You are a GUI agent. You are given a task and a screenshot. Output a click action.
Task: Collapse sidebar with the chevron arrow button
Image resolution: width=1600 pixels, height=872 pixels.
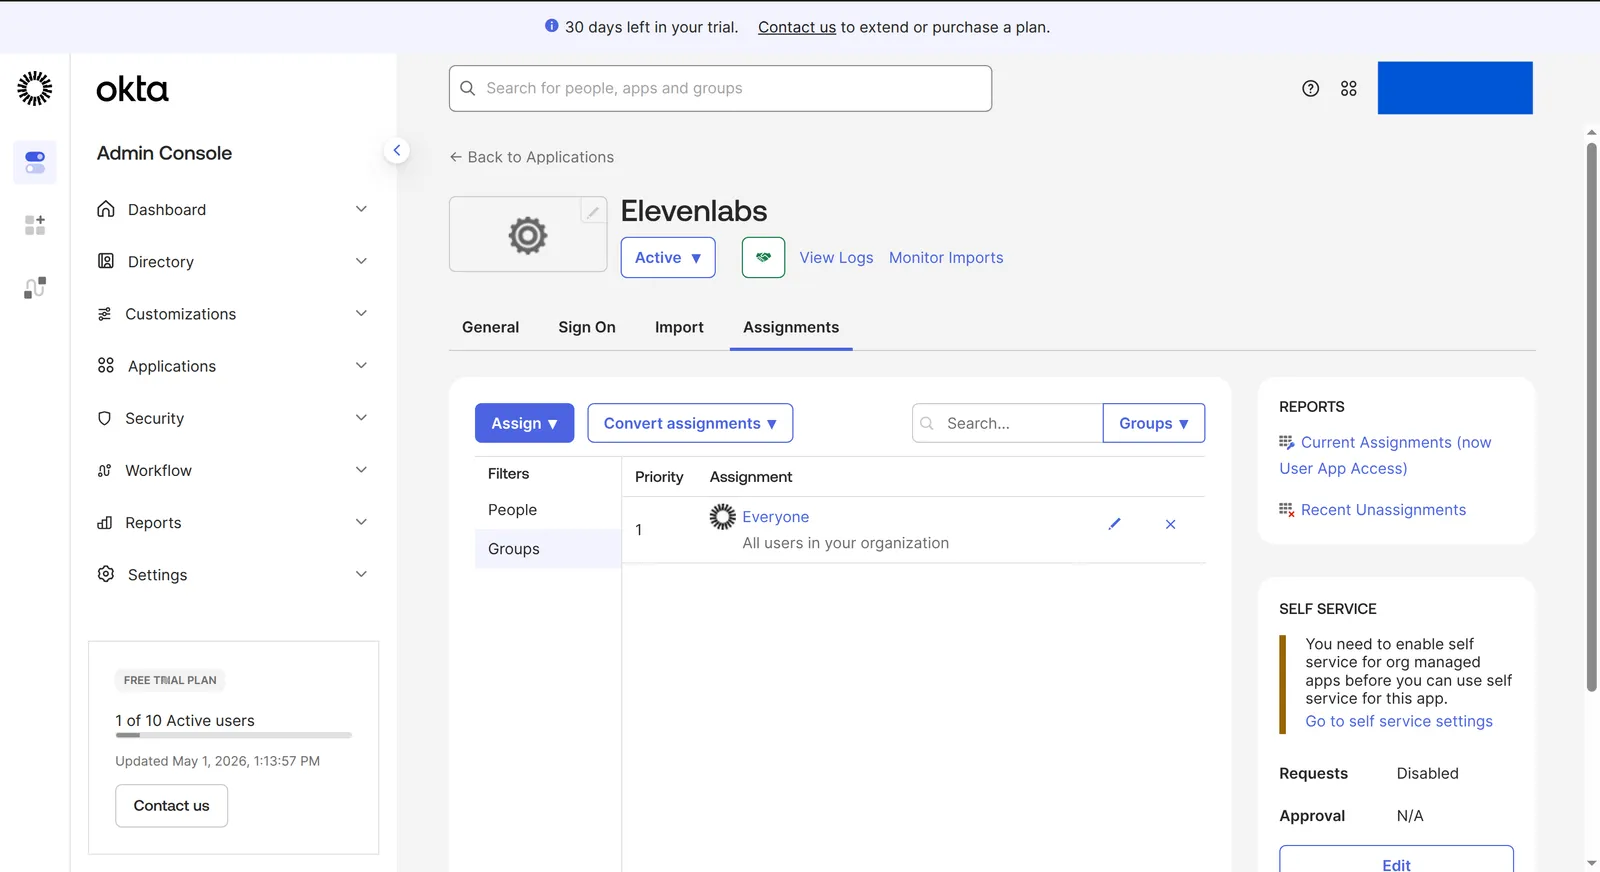(x=397, y=150)
